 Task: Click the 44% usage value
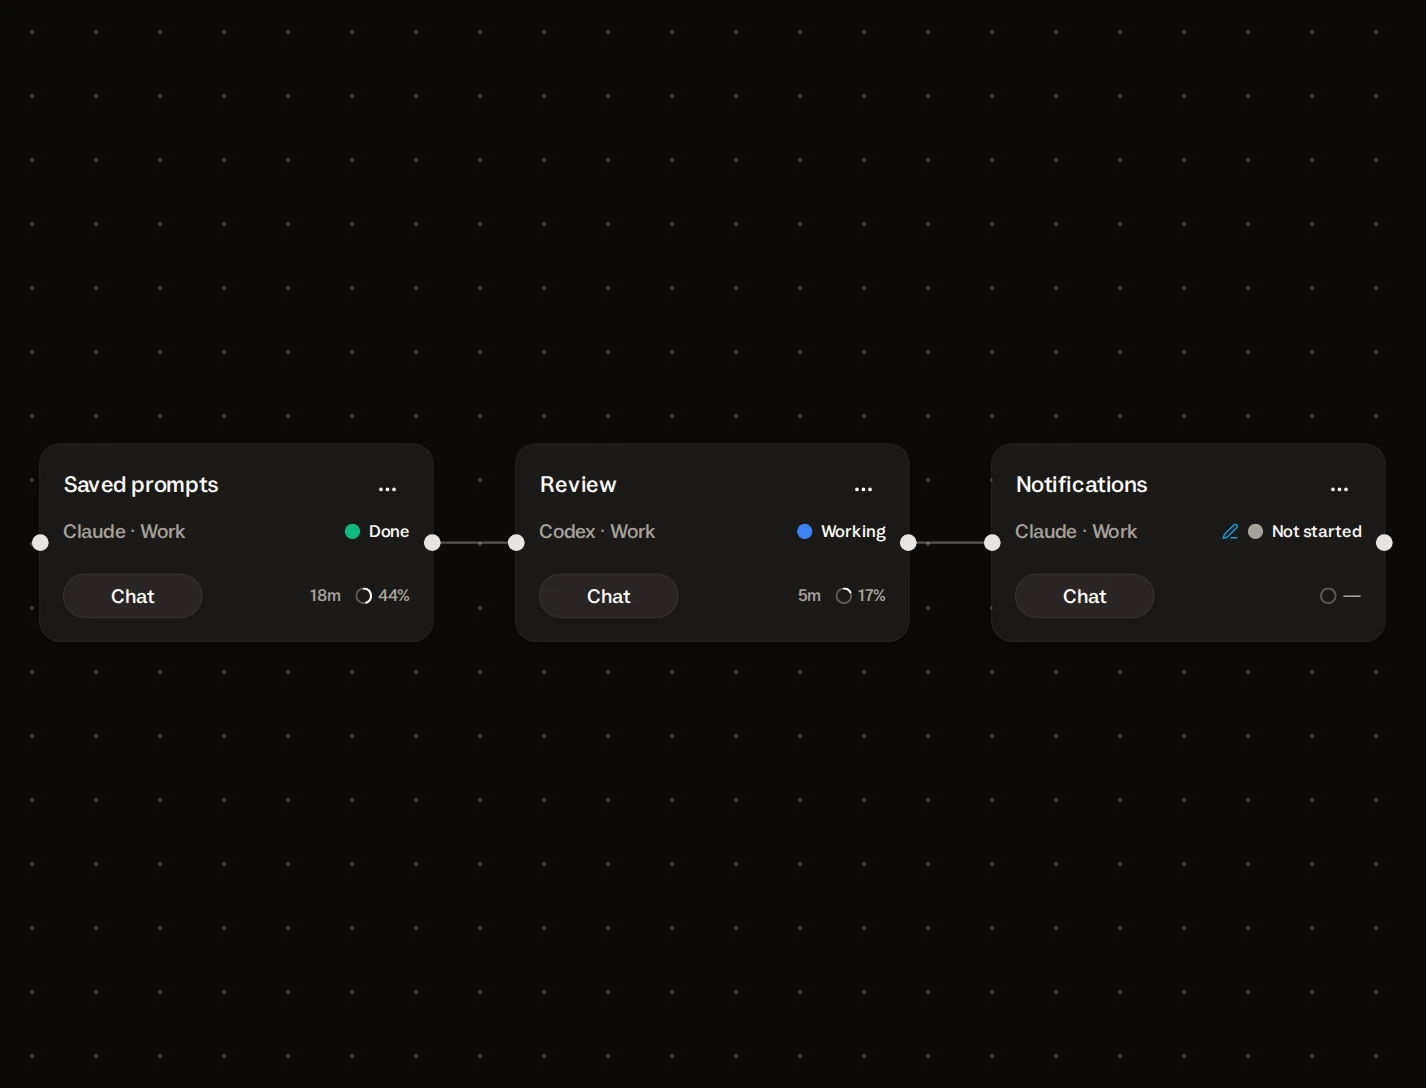coord(394,596)
